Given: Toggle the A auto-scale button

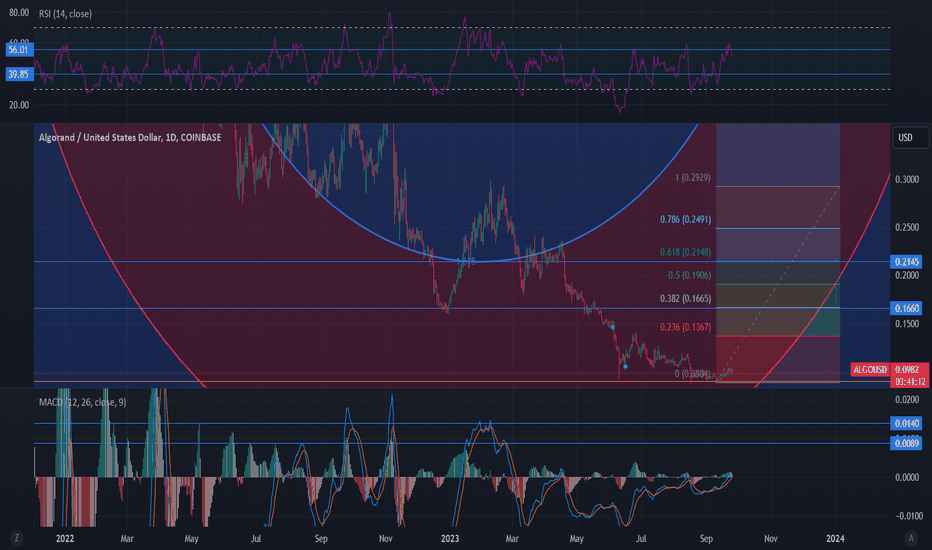Looking at the screenshot, I should (910, 538).
